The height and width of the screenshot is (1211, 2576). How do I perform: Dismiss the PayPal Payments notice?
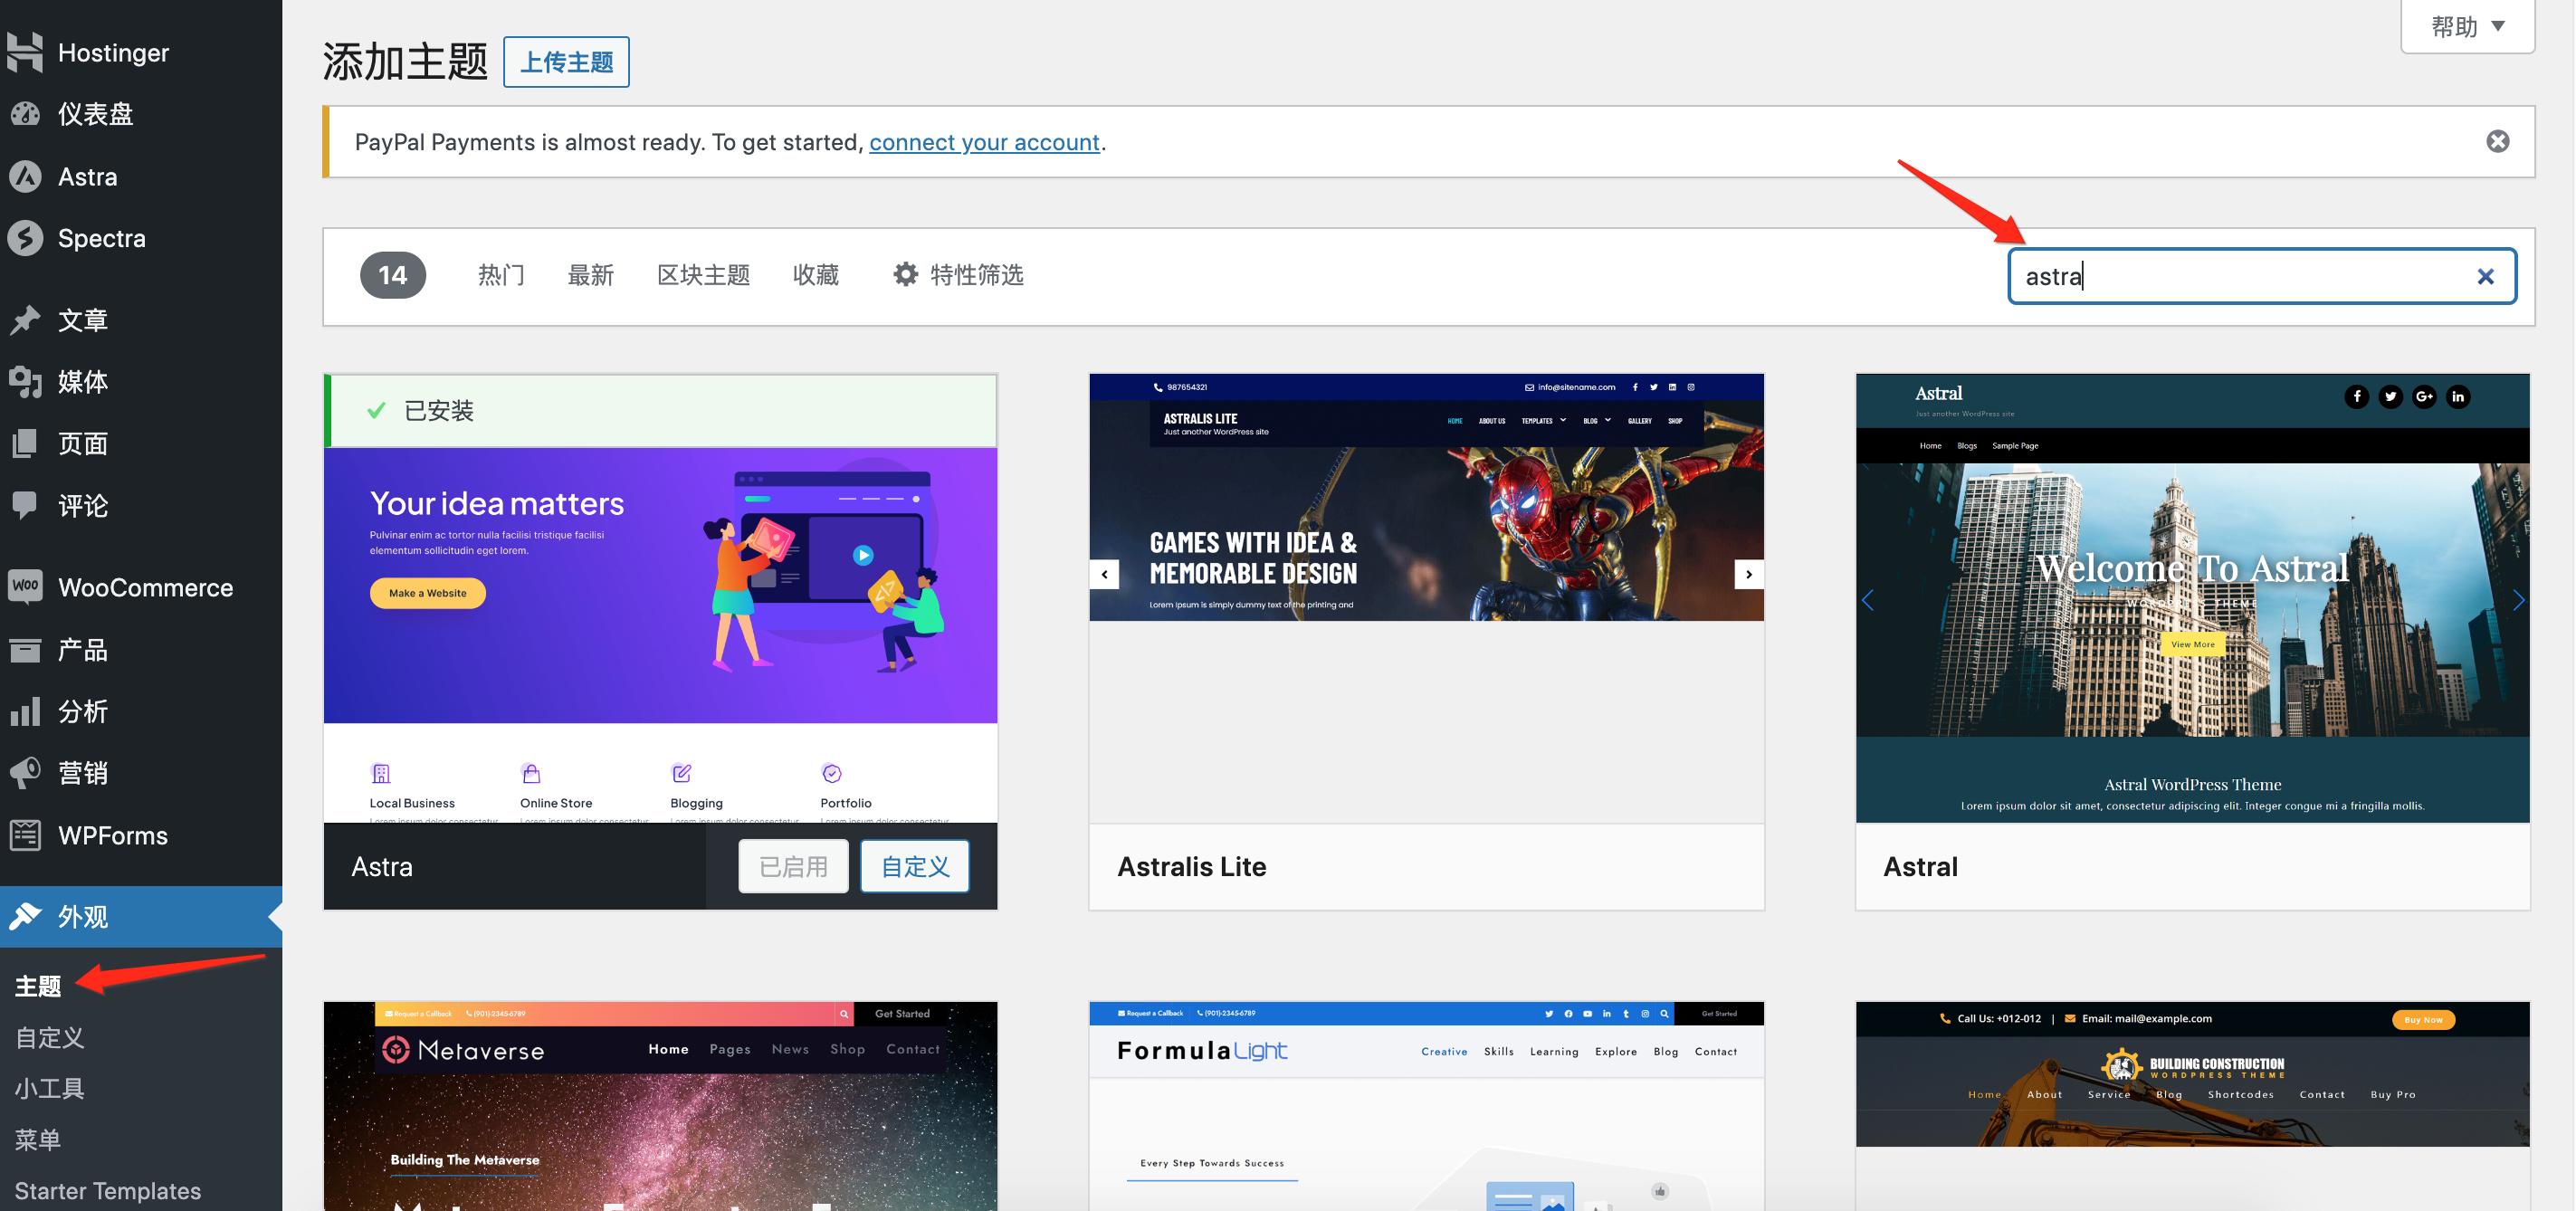point(2497,141)
